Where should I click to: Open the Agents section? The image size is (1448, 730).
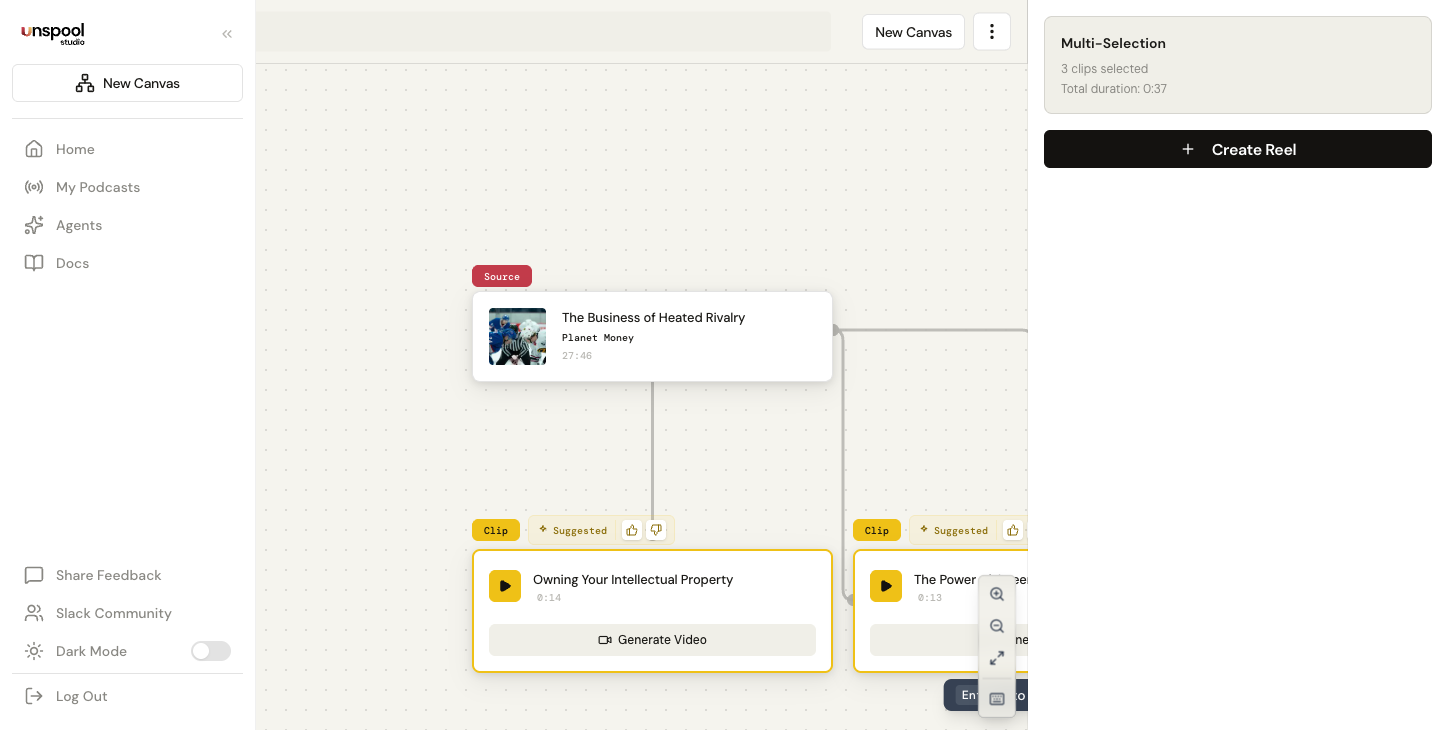point(78,225)
